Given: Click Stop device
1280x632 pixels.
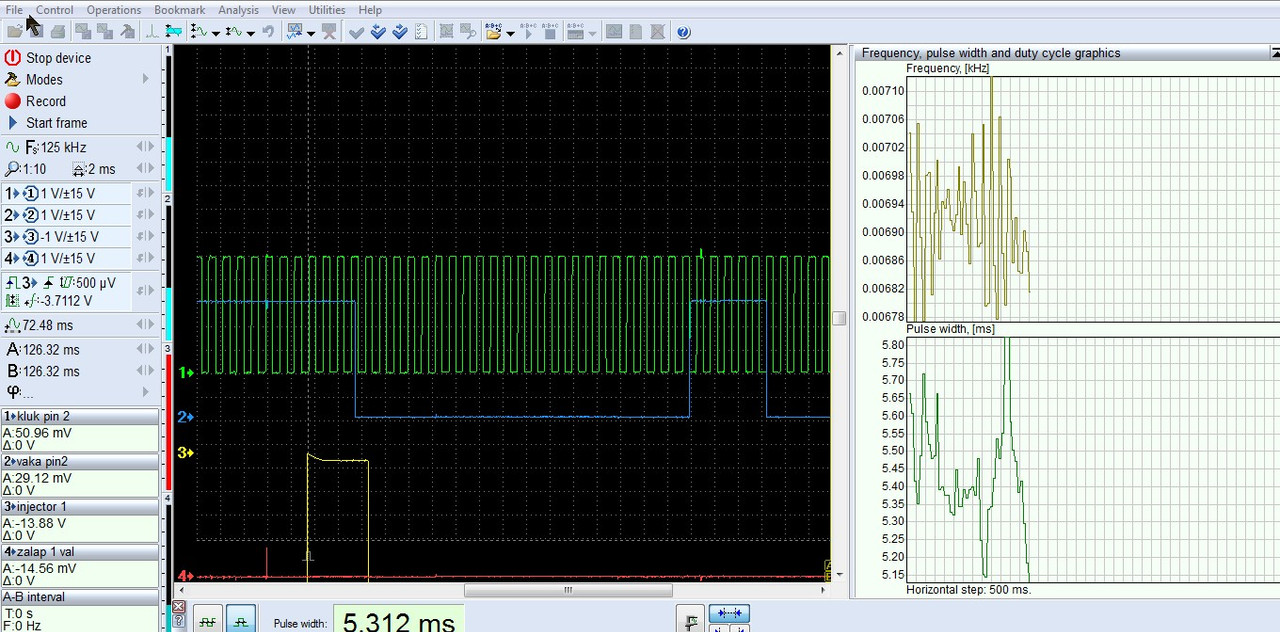Looking at the screenshot, I should 58,58.
